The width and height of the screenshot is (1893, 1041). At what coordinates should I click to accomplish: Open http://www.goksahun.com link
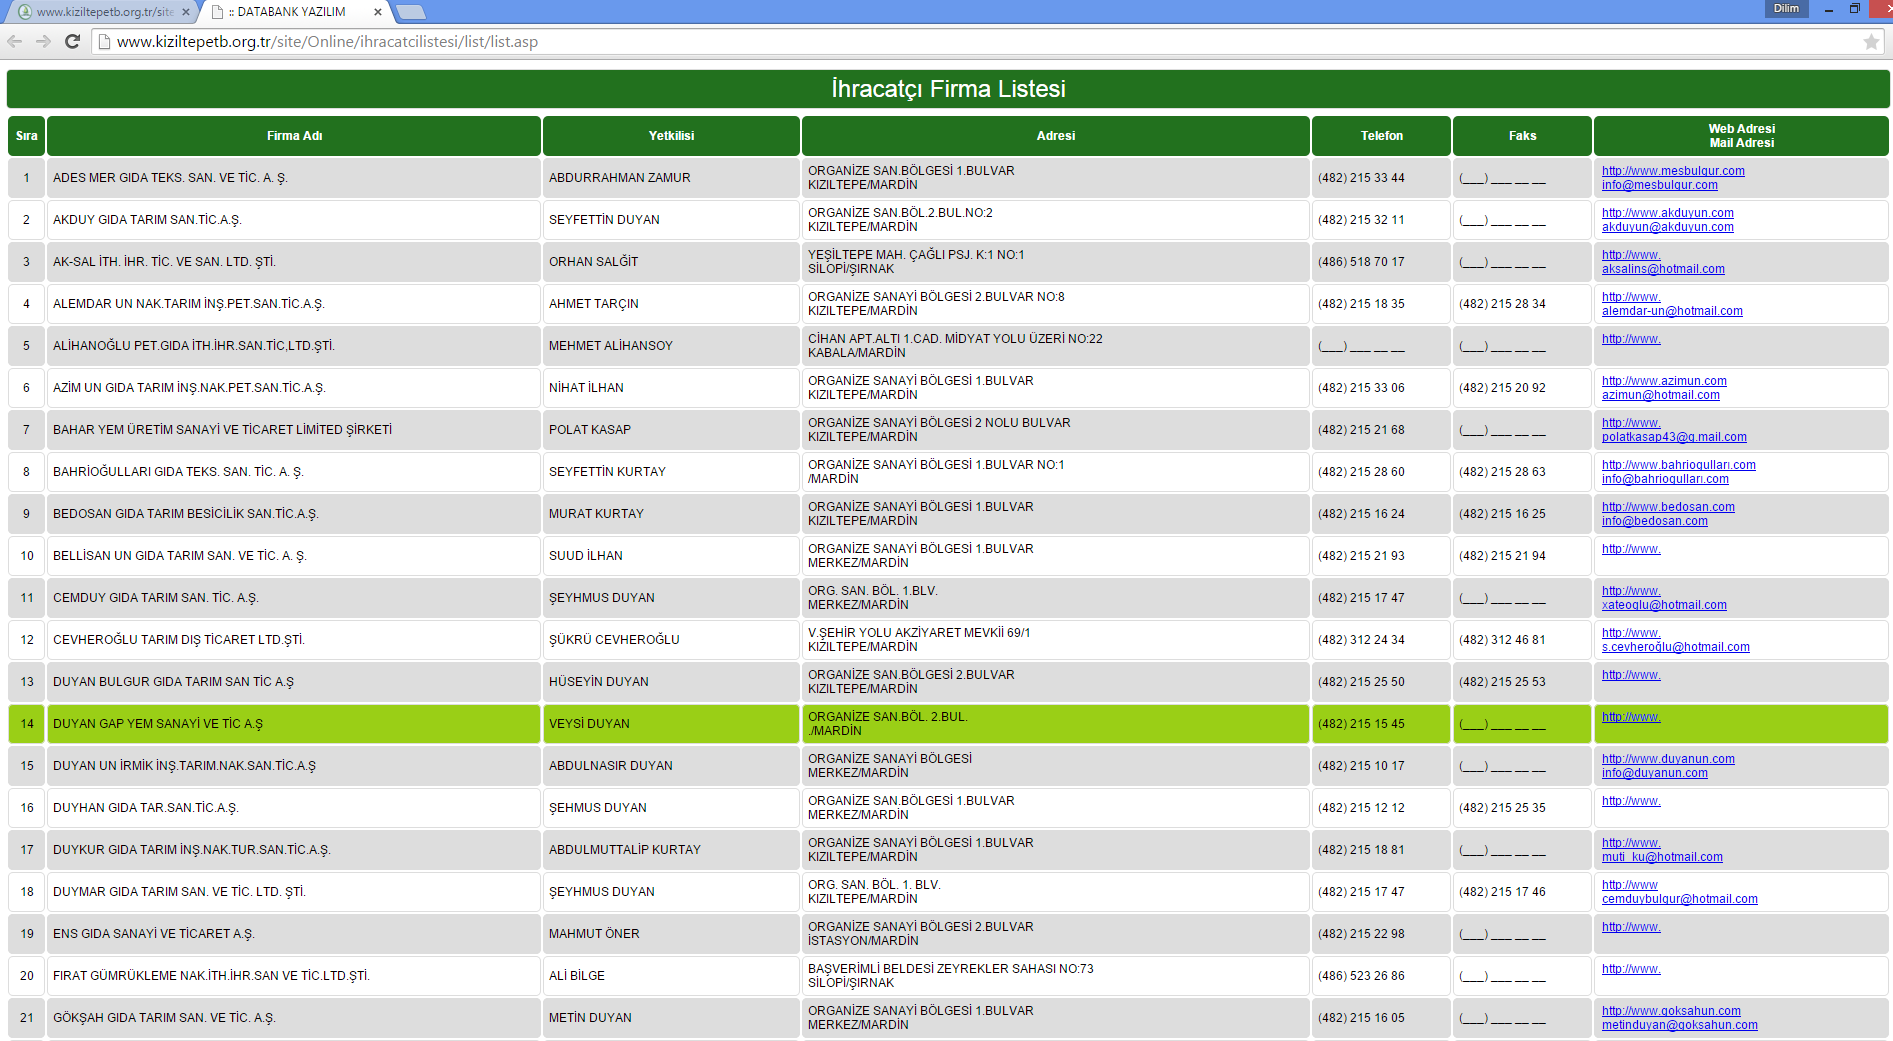click(1671, 1011)
